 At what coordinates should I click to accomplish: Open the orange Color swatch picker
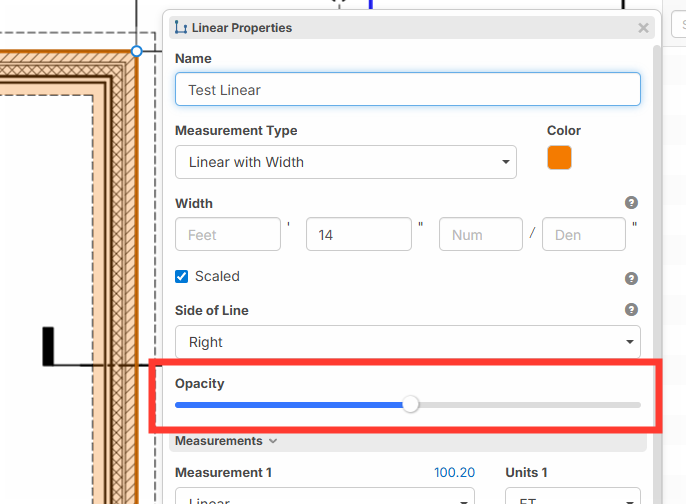tap(559, 158)
